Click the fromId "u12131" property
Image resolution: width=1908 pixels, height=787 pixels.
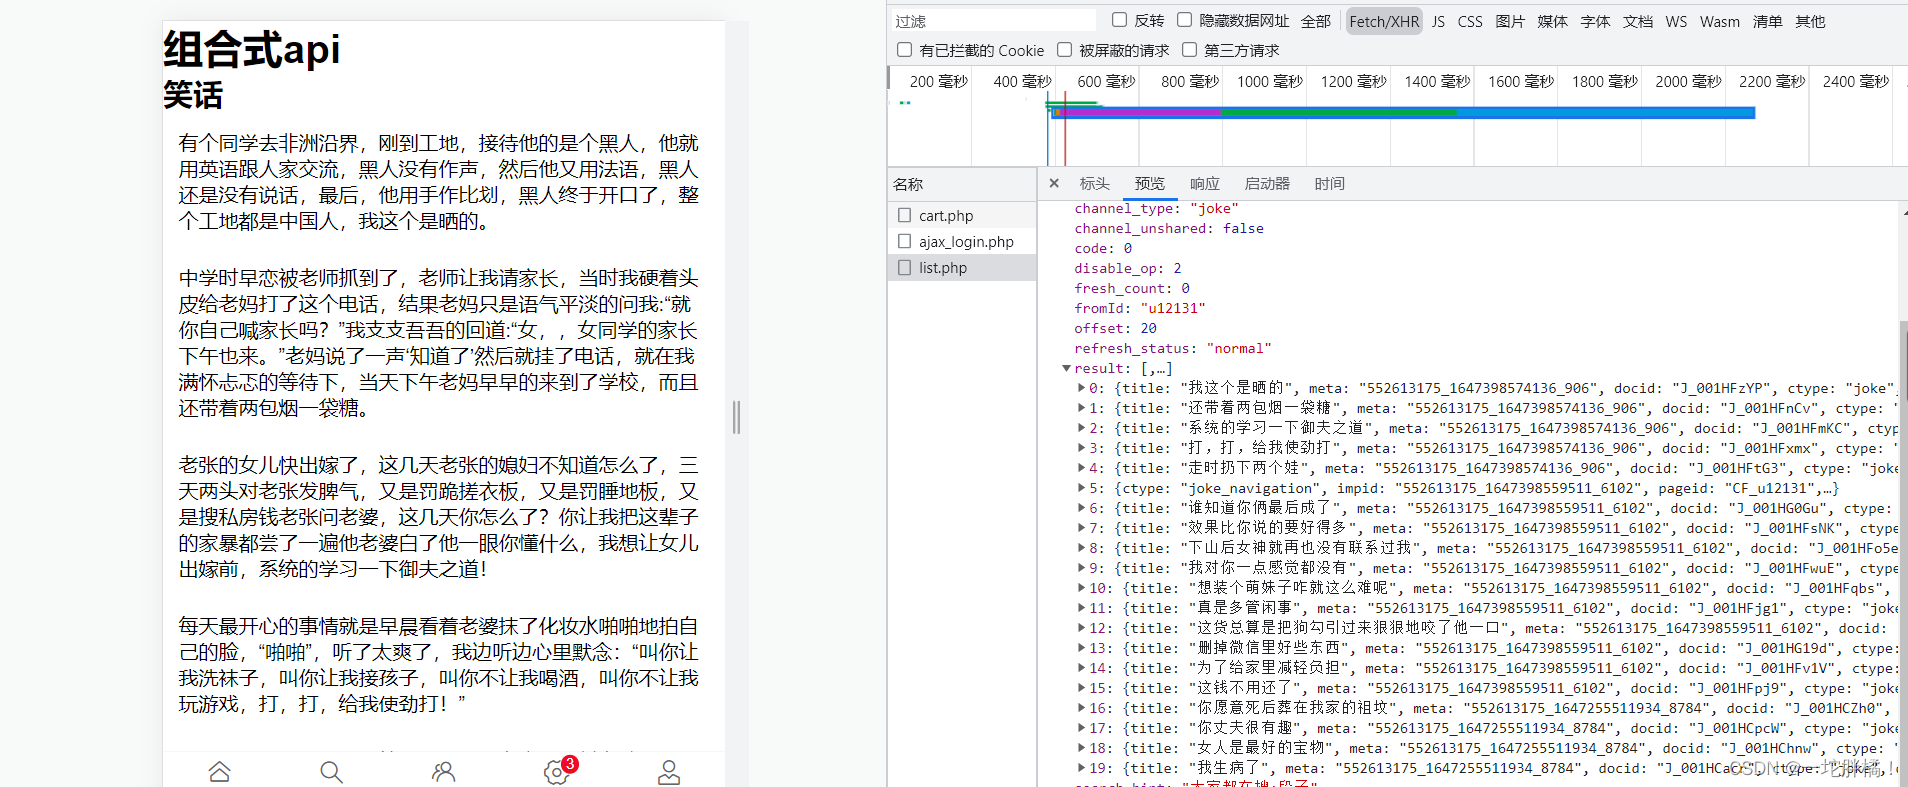pyautogui.click(x=1140, y=308)
